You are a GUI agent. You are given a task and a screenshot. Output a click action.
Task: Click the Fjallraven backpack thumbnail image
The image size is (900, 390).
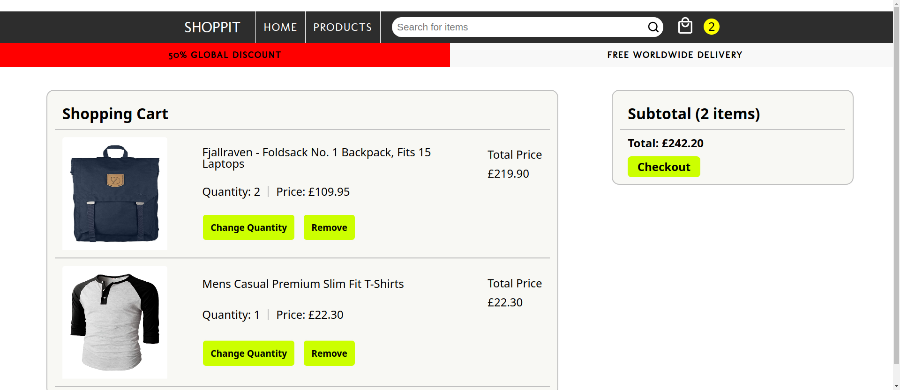[115, 194]
